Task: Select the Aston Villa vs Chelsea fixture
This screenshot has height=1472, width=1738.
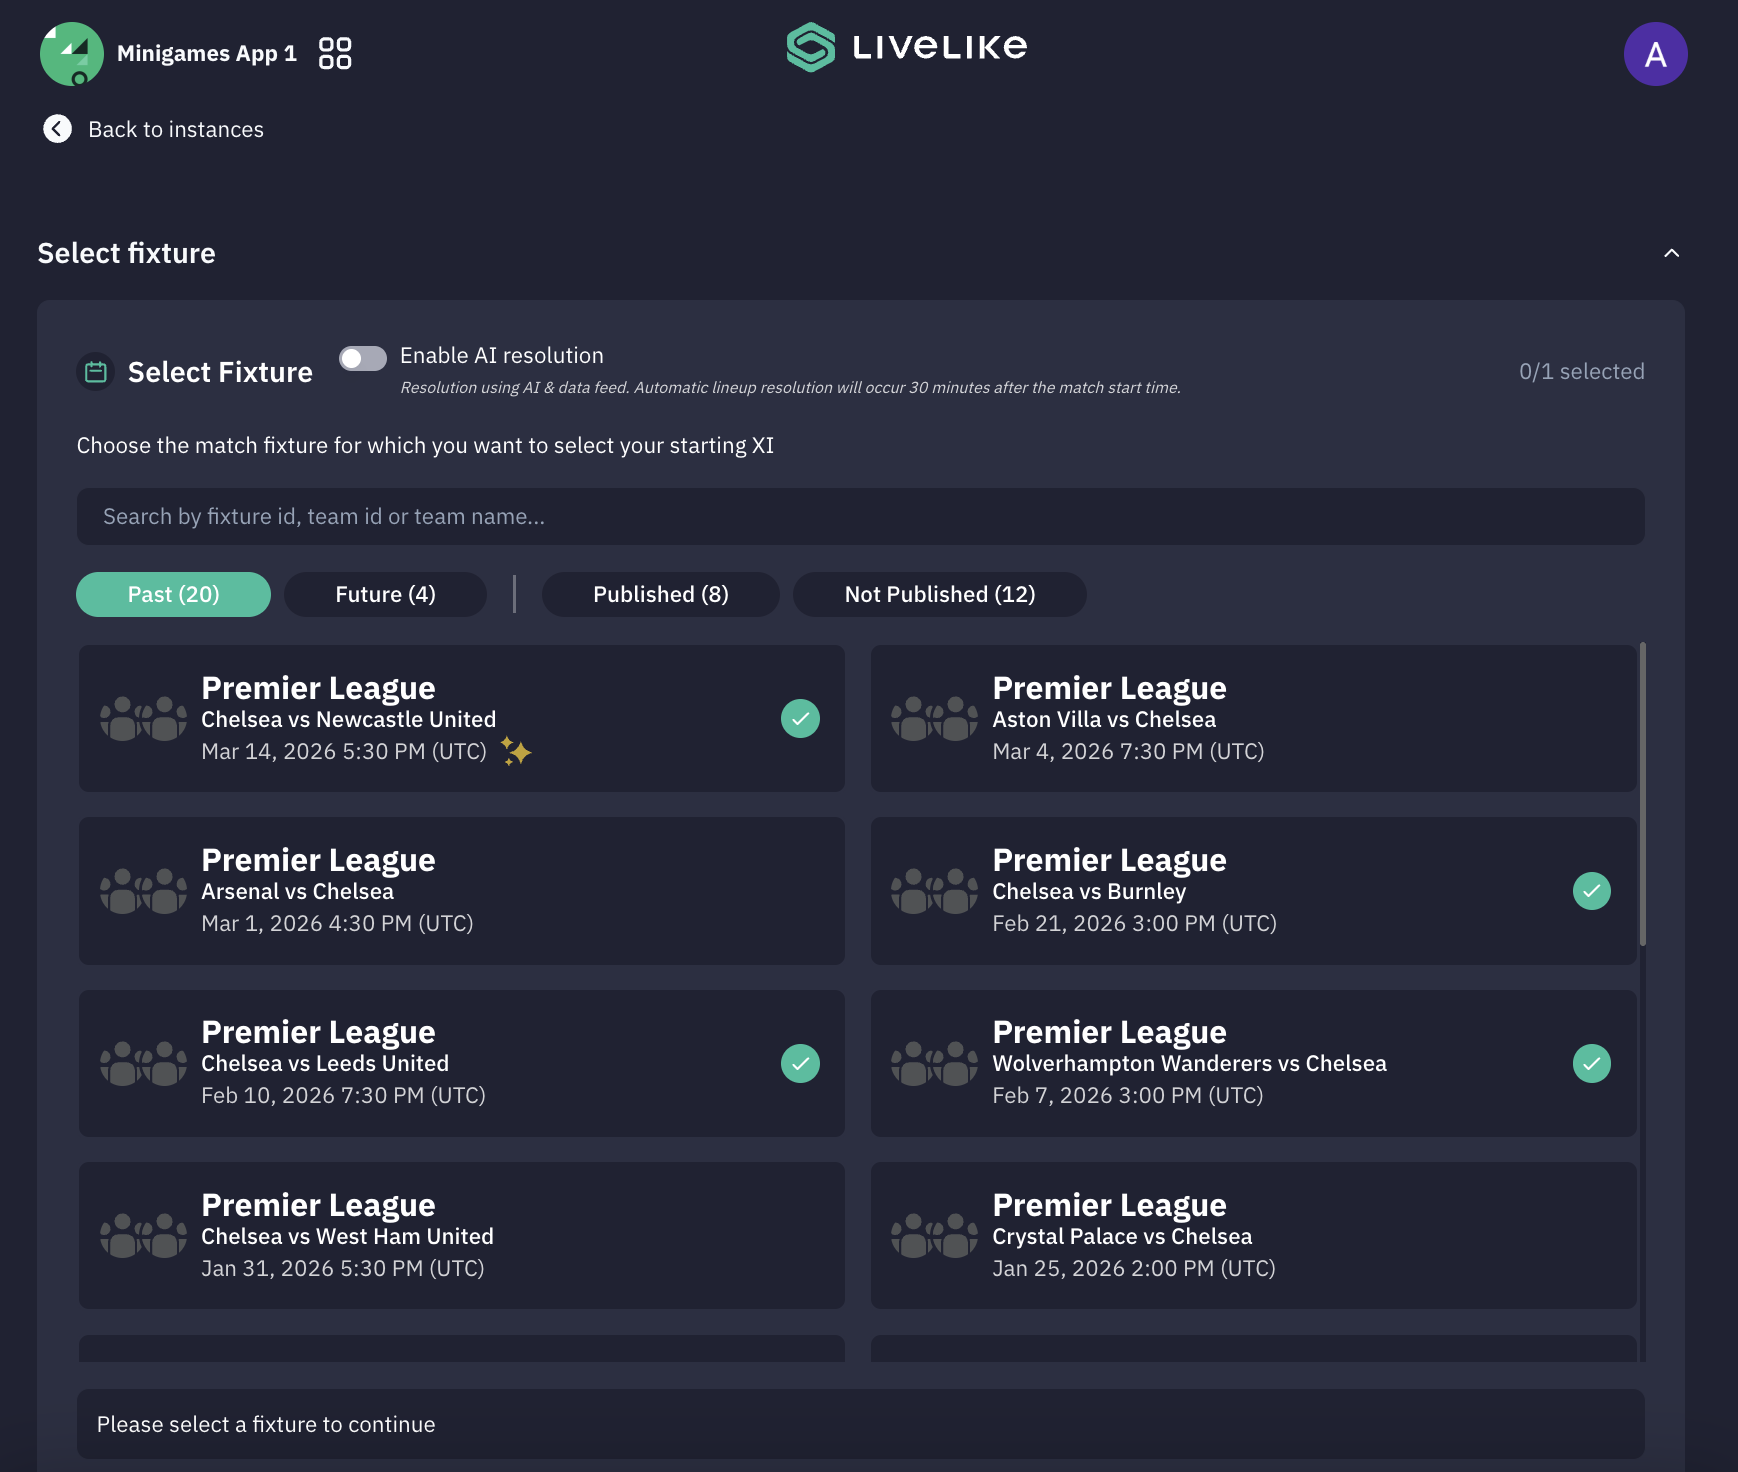Action: pyautogui.click(x=1253, y=719)
